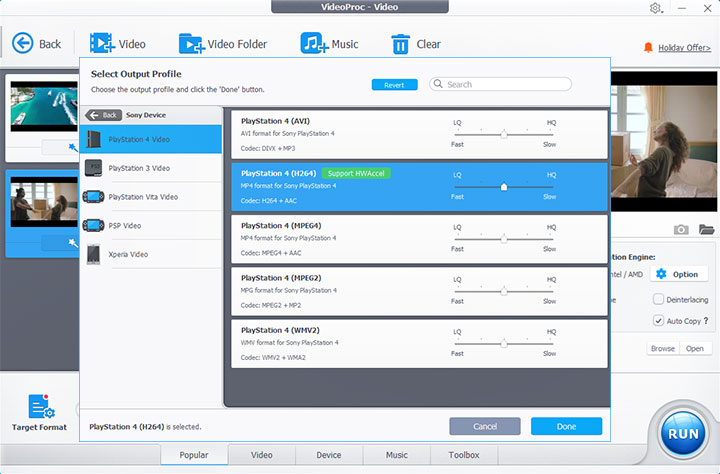Open the settings gear in the title bar
Image resolution: width=720 pixels, height=474 pixels.
[x=655, y=8]
